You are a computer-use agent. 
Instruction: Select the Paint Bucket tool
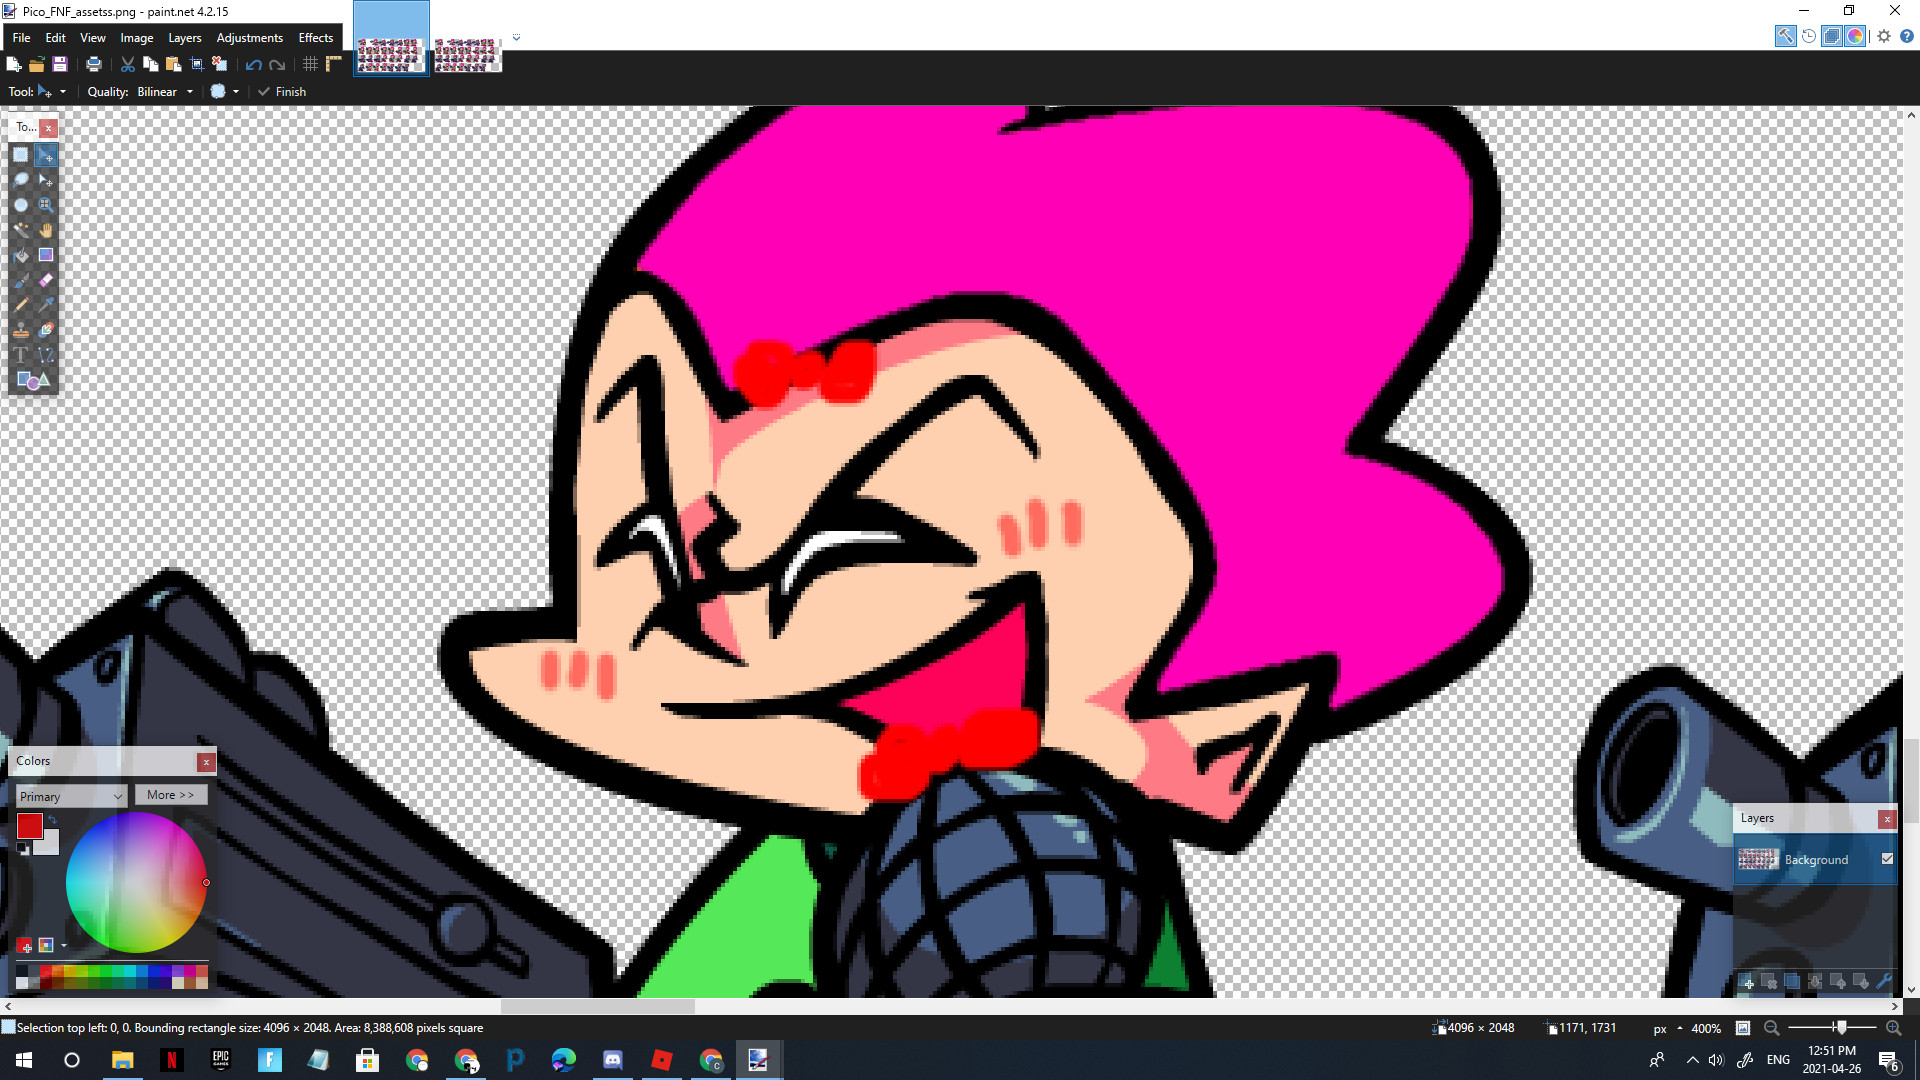click(21, 255)
